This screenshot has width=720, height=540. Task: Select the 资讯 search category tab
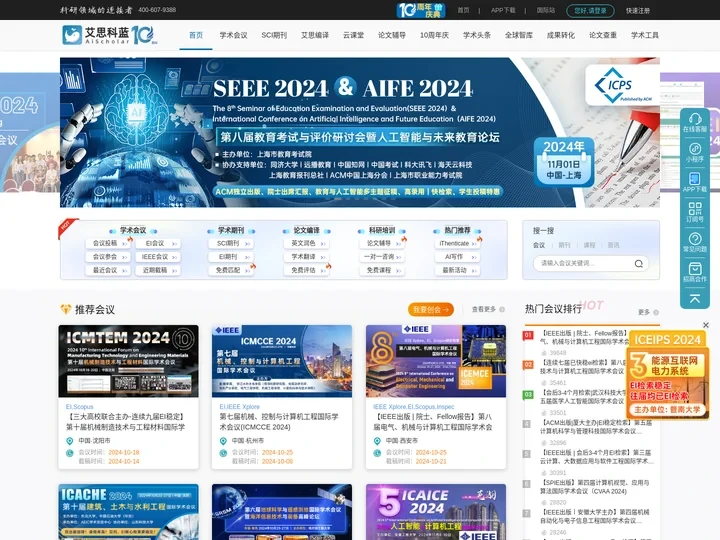point(613,245)
